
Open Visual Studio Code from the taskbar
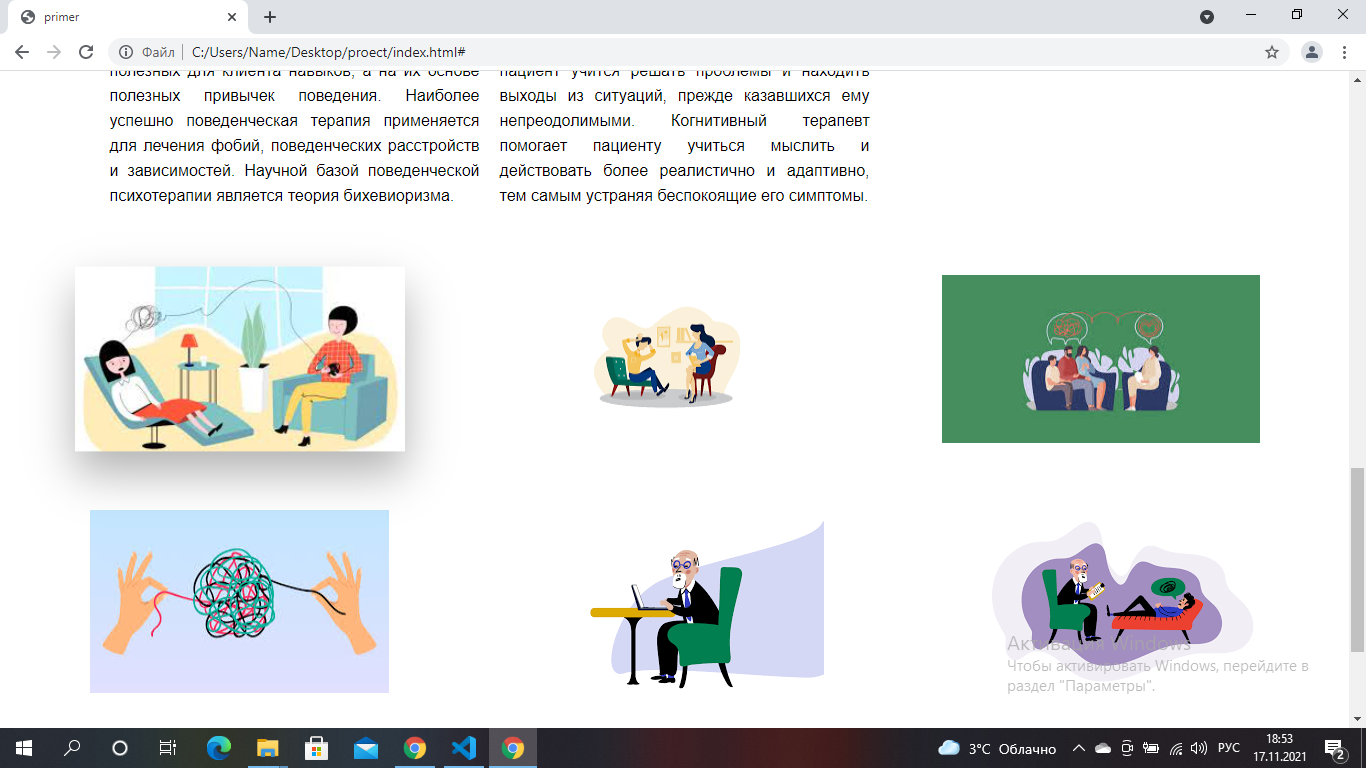[463, 748]
